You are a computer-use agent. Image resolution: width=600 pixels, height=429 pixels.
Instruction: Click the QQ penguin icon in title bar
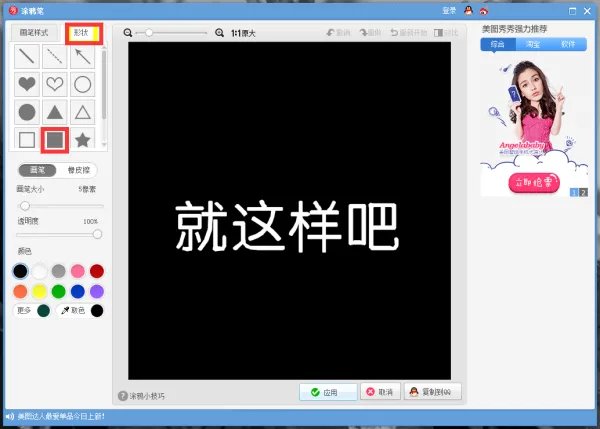tap(468, 11)
